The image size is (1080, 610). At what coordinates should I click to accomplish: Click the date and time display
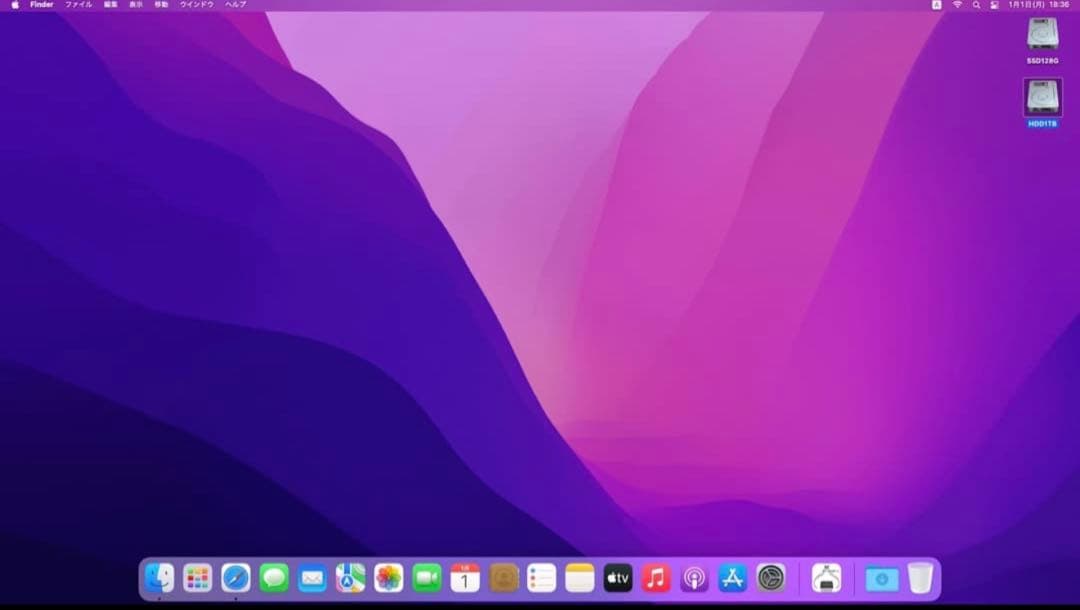1038,5
